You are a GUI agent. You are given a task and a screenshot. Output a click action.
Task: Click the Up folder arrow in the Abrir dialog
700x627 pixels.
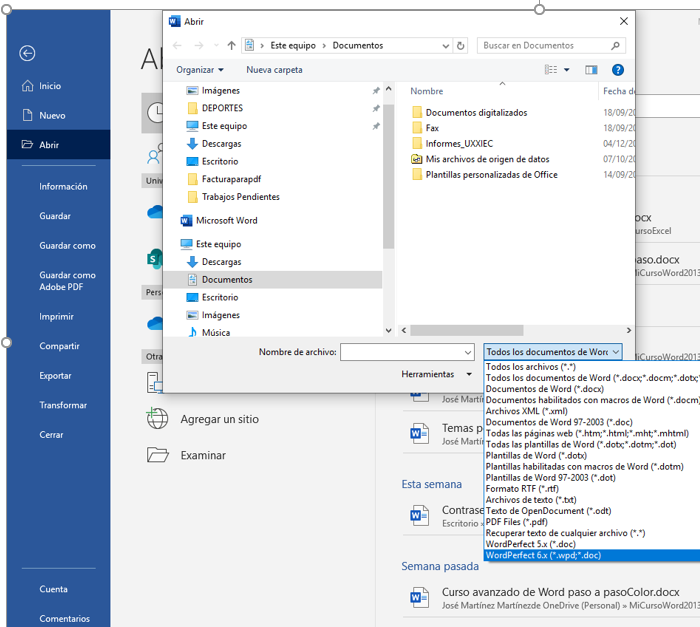click(231, 46)
